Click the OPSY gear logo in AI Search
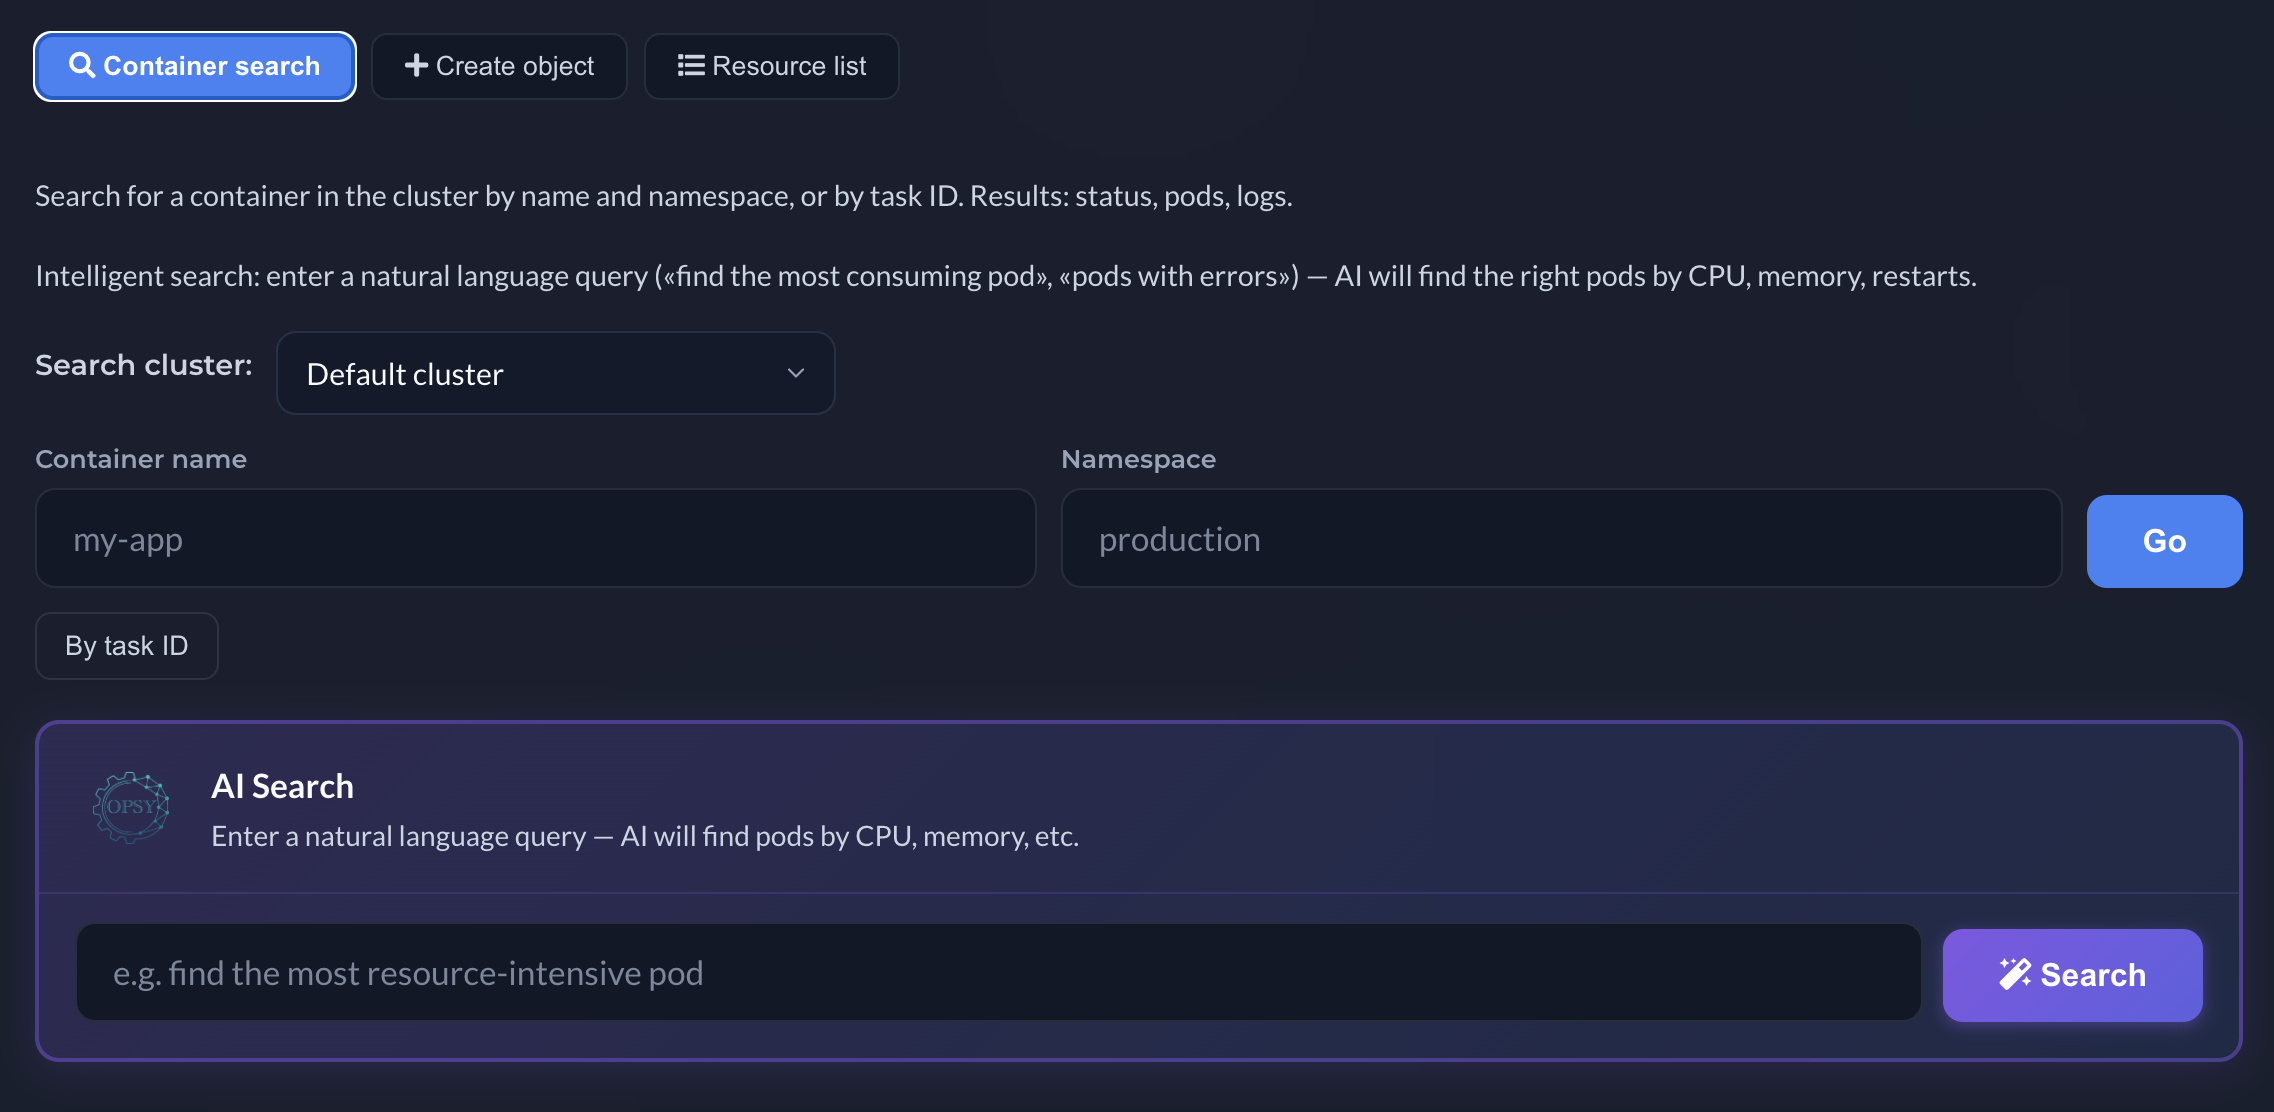Screen dimensions: 2274x1112 point(131,807)
